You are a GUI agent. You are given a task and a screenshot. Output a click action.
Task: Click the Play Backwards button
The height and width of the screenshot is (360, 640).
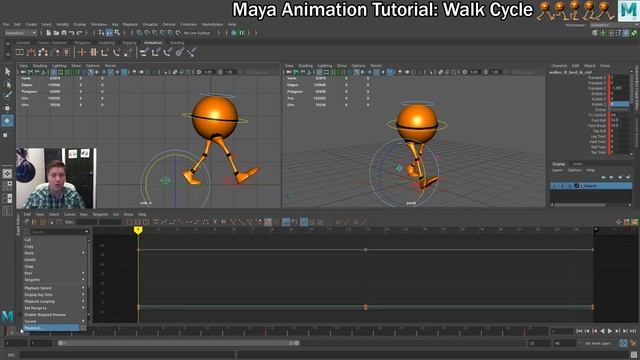(x=602, y=331)
